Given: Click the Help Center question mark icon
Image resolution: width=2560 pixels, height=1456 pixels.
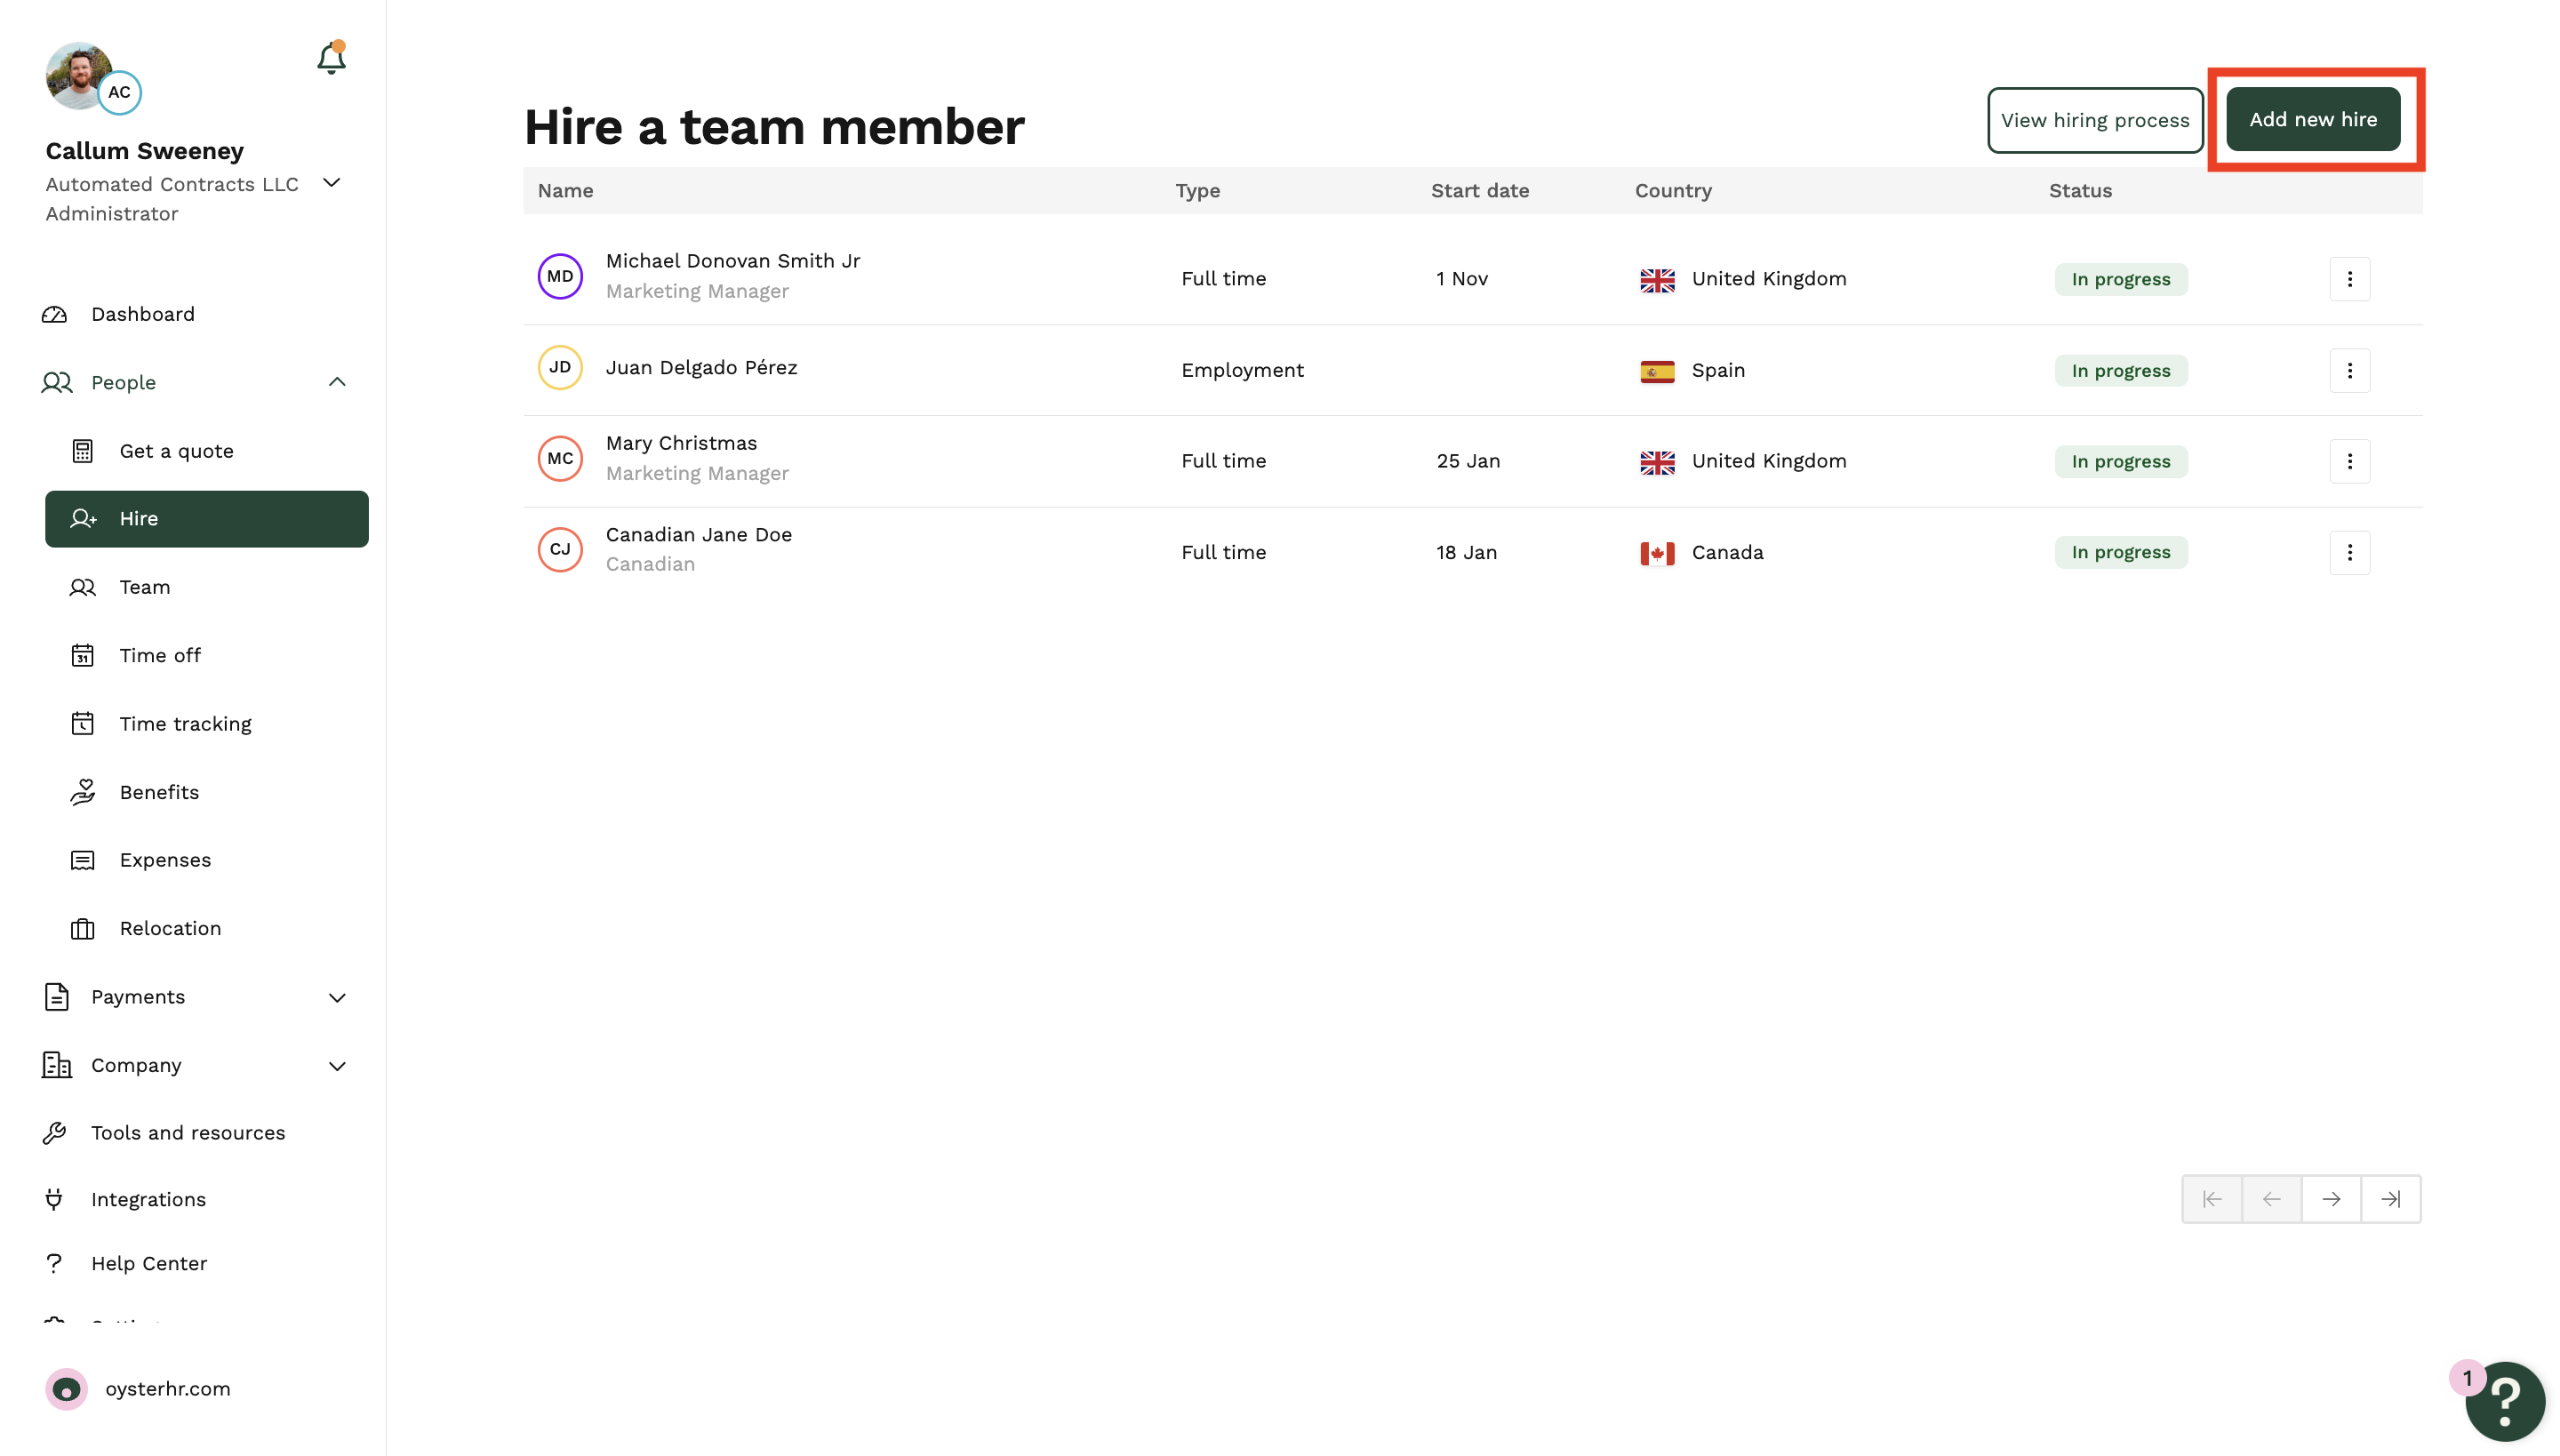Looking at the screenshot, I should point(54,1264).
